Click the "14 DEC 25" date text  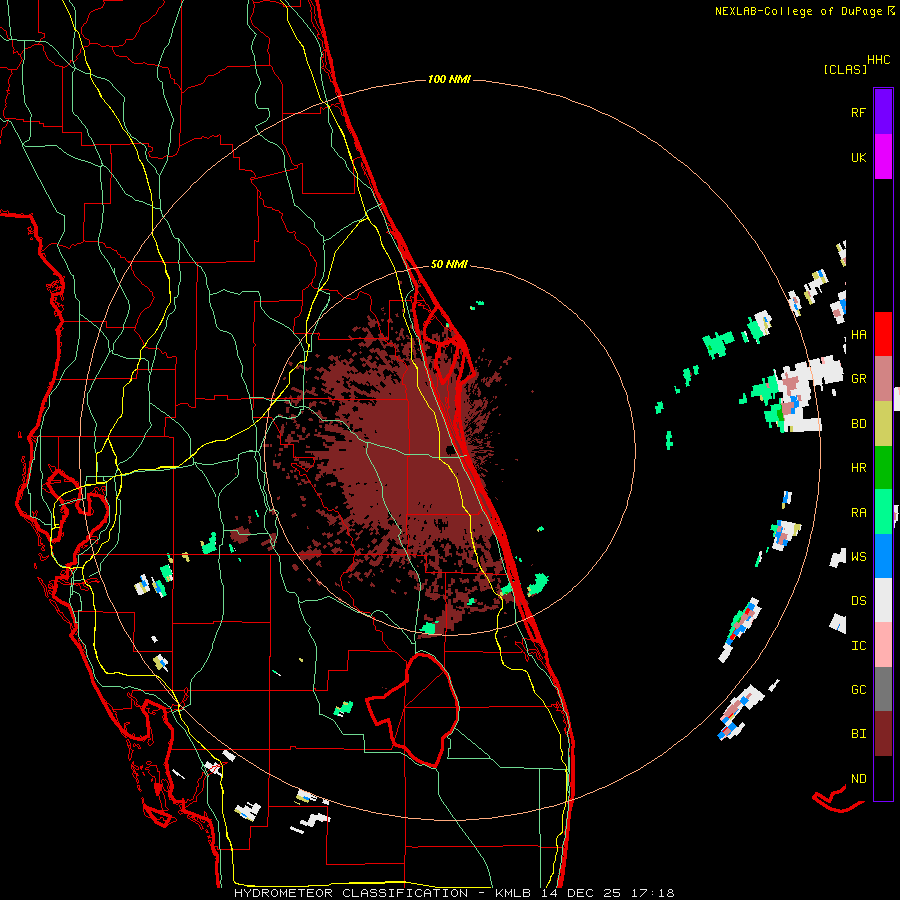579,893
